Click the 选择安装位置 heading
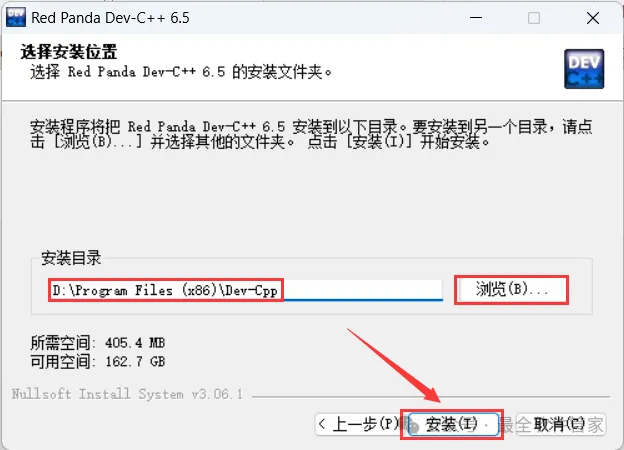This screenshot has width=624, height=450. [x=69, y=52]
